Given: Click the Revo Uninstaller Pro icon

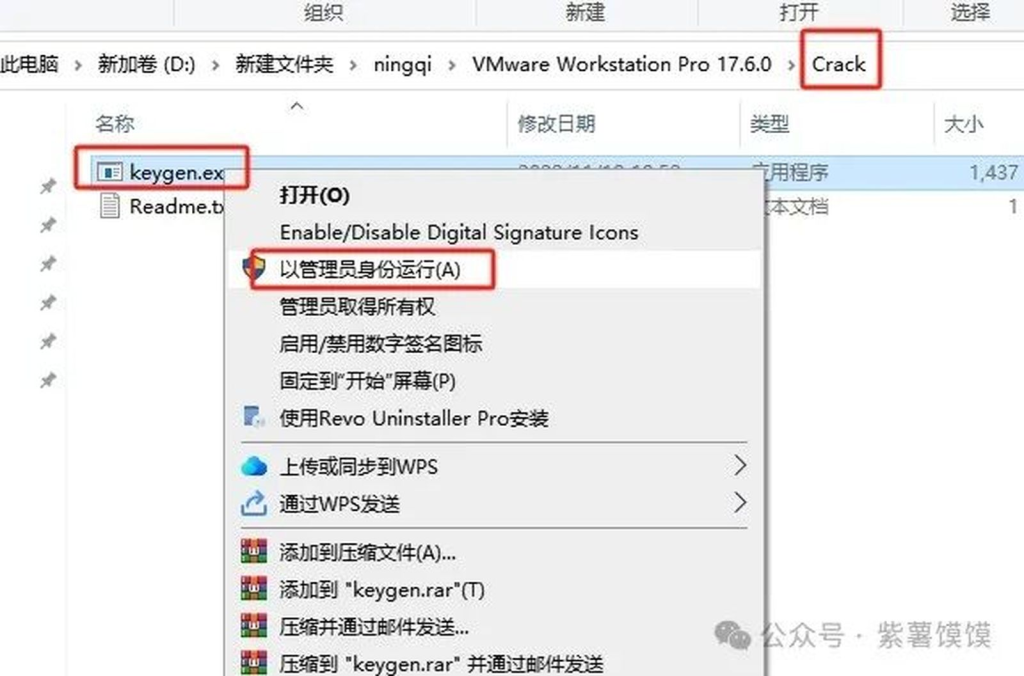Looking at the screenshot, I should pos(253,417).
